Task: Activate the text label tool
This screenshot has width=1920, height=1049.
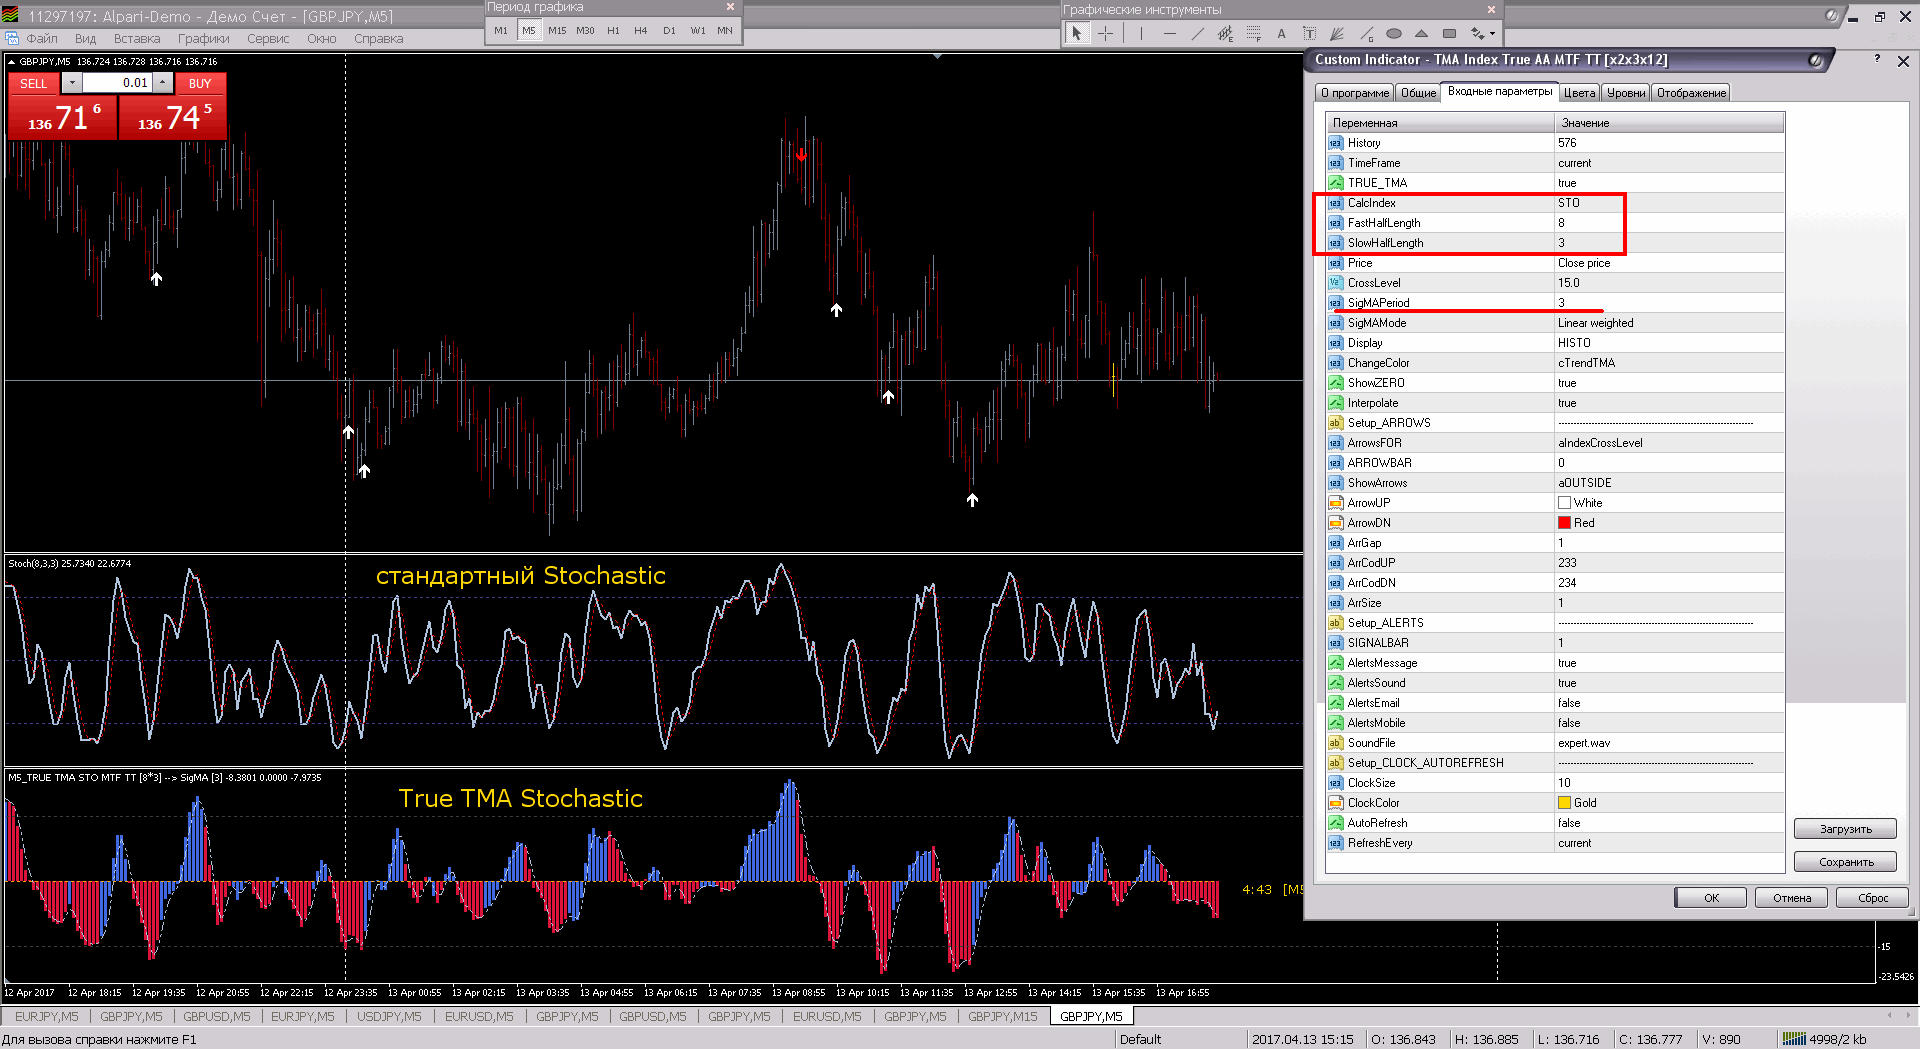Action: (1309, 34)
